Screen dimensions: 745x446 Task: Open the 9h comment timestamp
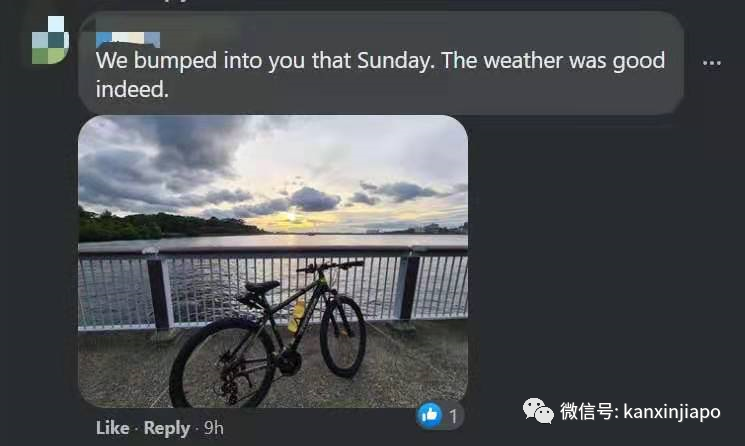click(x=213, y=428)
